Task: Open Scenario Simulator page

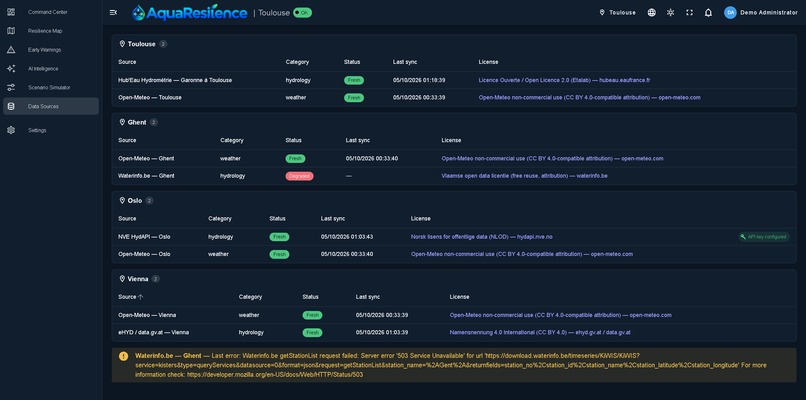Action: click(x=51, y=87)
